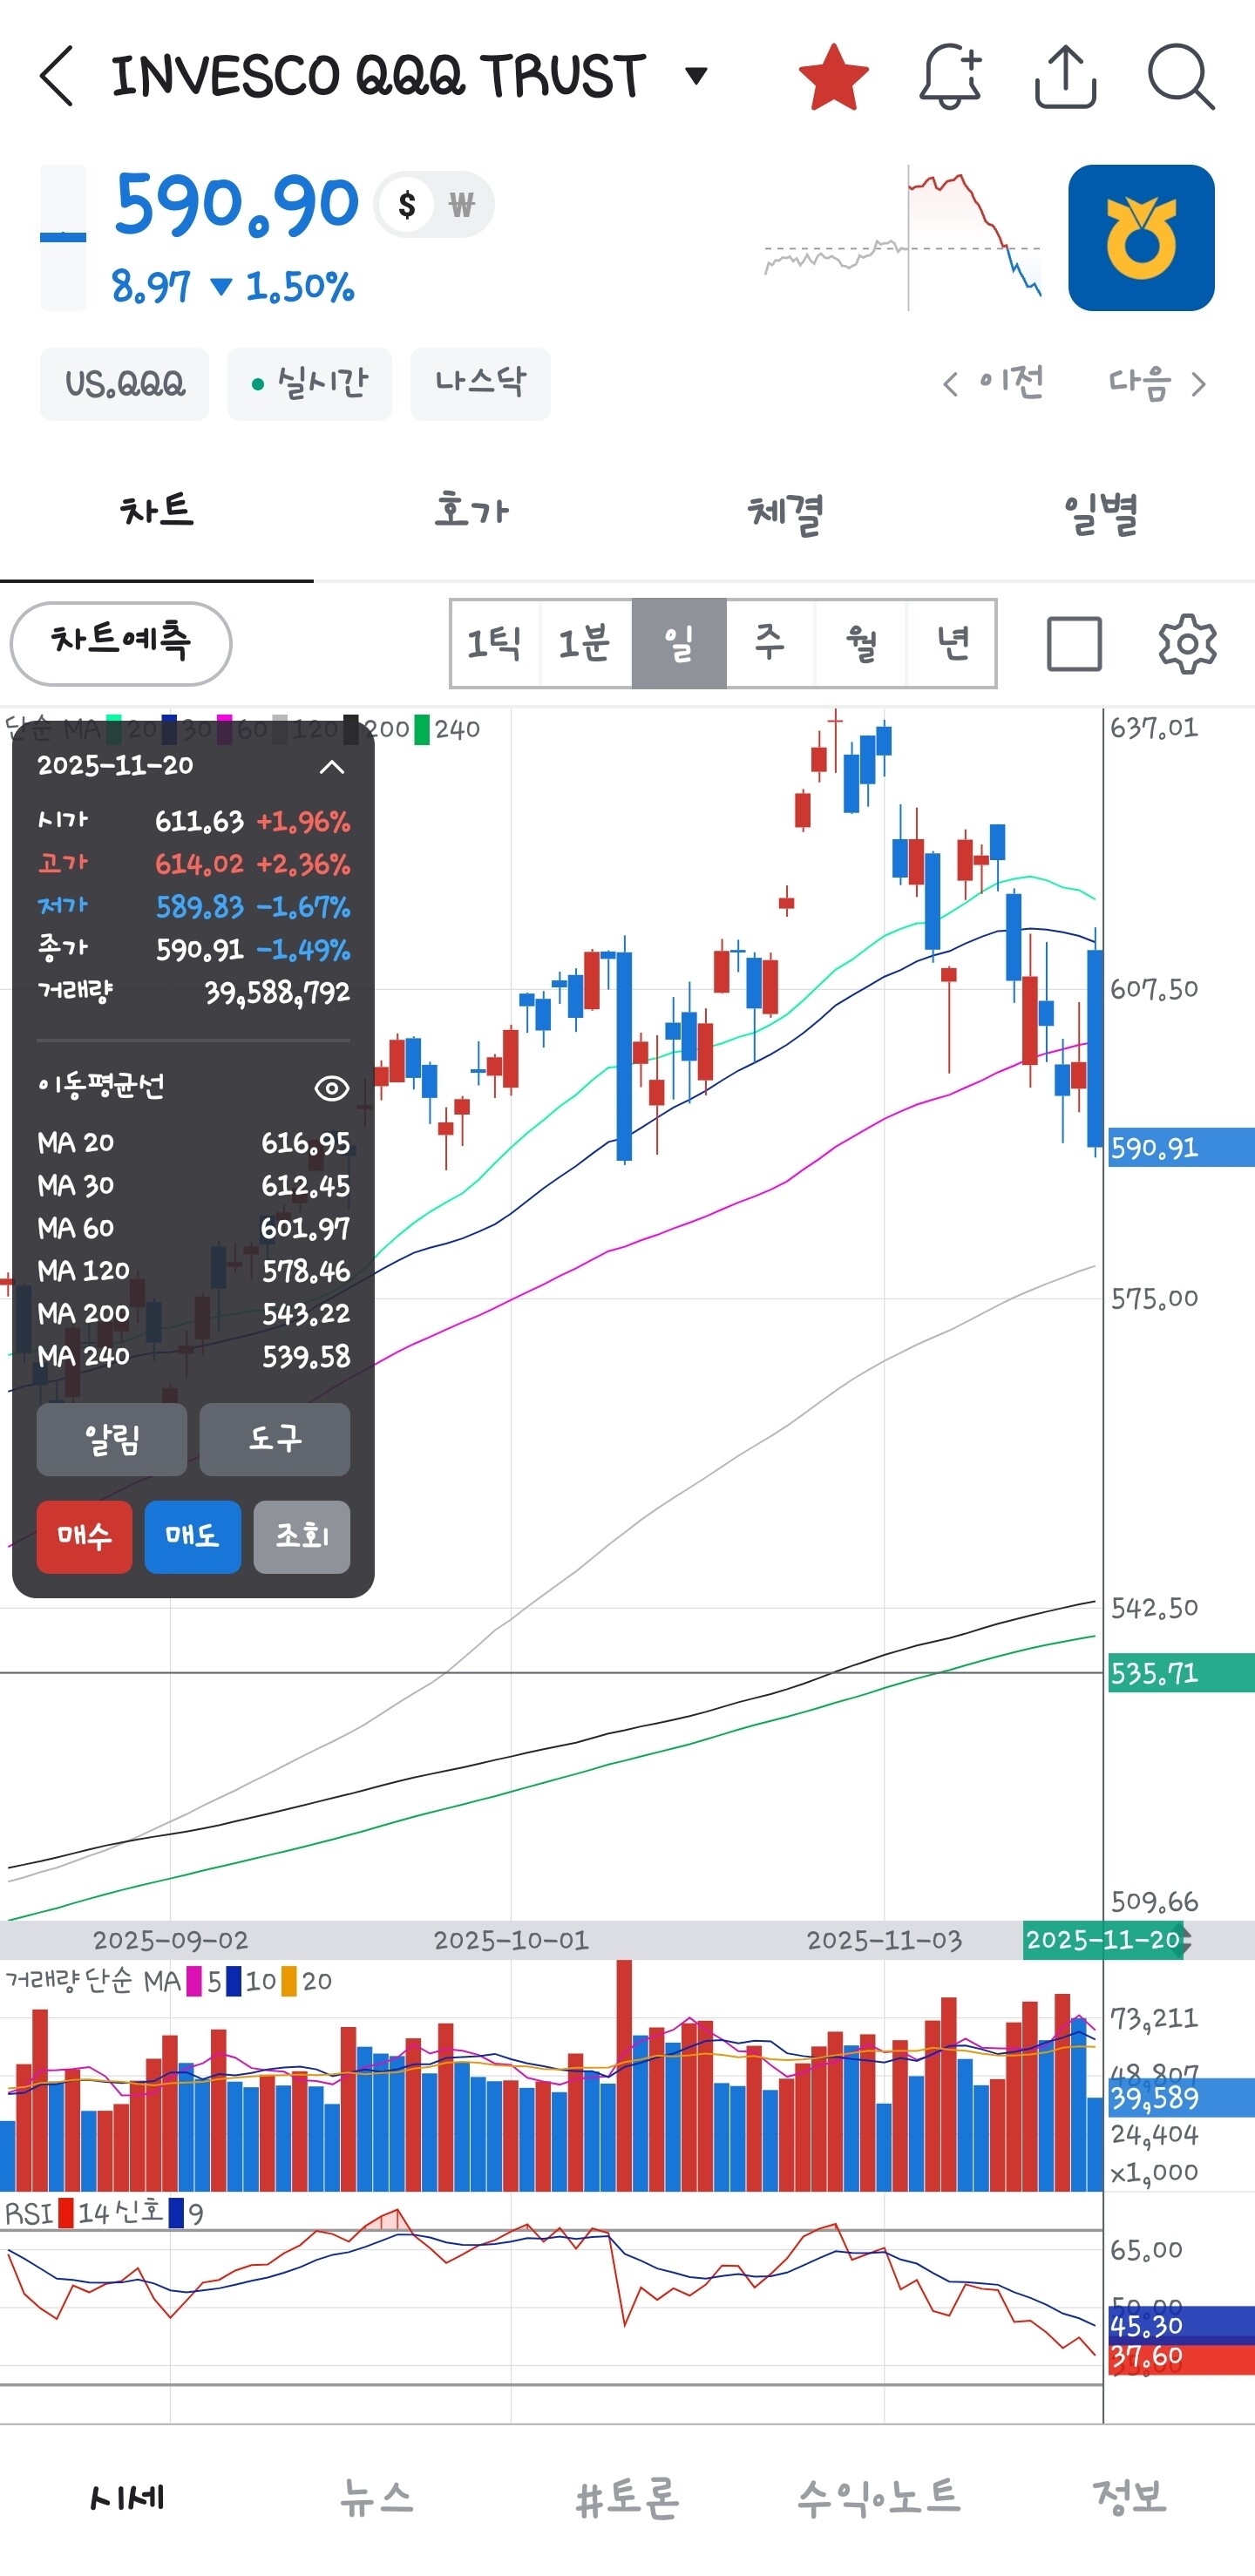Select the 주 (weekly) chart interval
Image resolution: width=1255 pixels, height=2576 pixels.
click(769, 643)
